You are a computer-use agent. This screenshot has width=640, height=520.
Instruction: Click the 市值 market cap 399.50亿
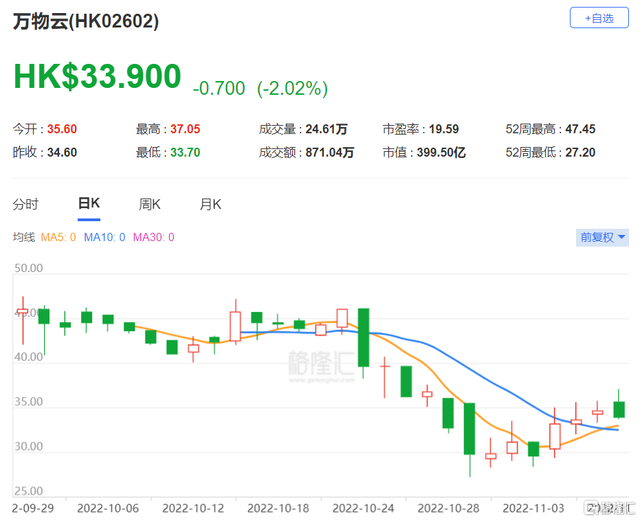(x=441, y=152)
